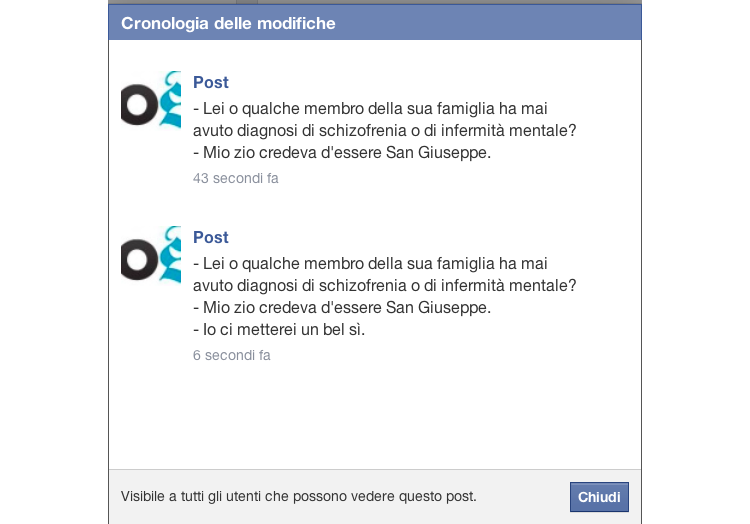Click "Mio zio credeva" line in the second entry
Viewport: 750px width, 524px height.
coord(342,308)
